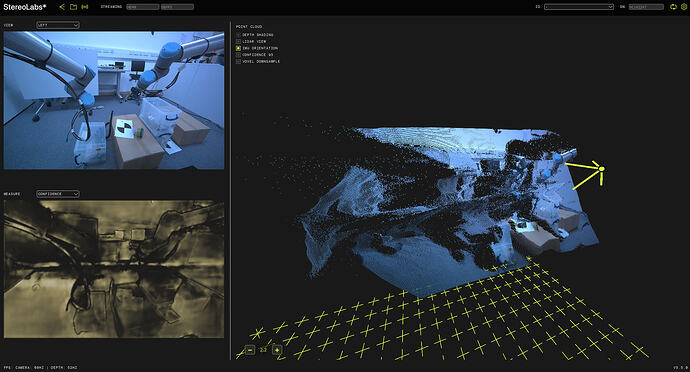Click the second Streaming input field
Image resolution: width=690 pixels, height=372 pixels.
pyautogui.click(x=177, y=7)
